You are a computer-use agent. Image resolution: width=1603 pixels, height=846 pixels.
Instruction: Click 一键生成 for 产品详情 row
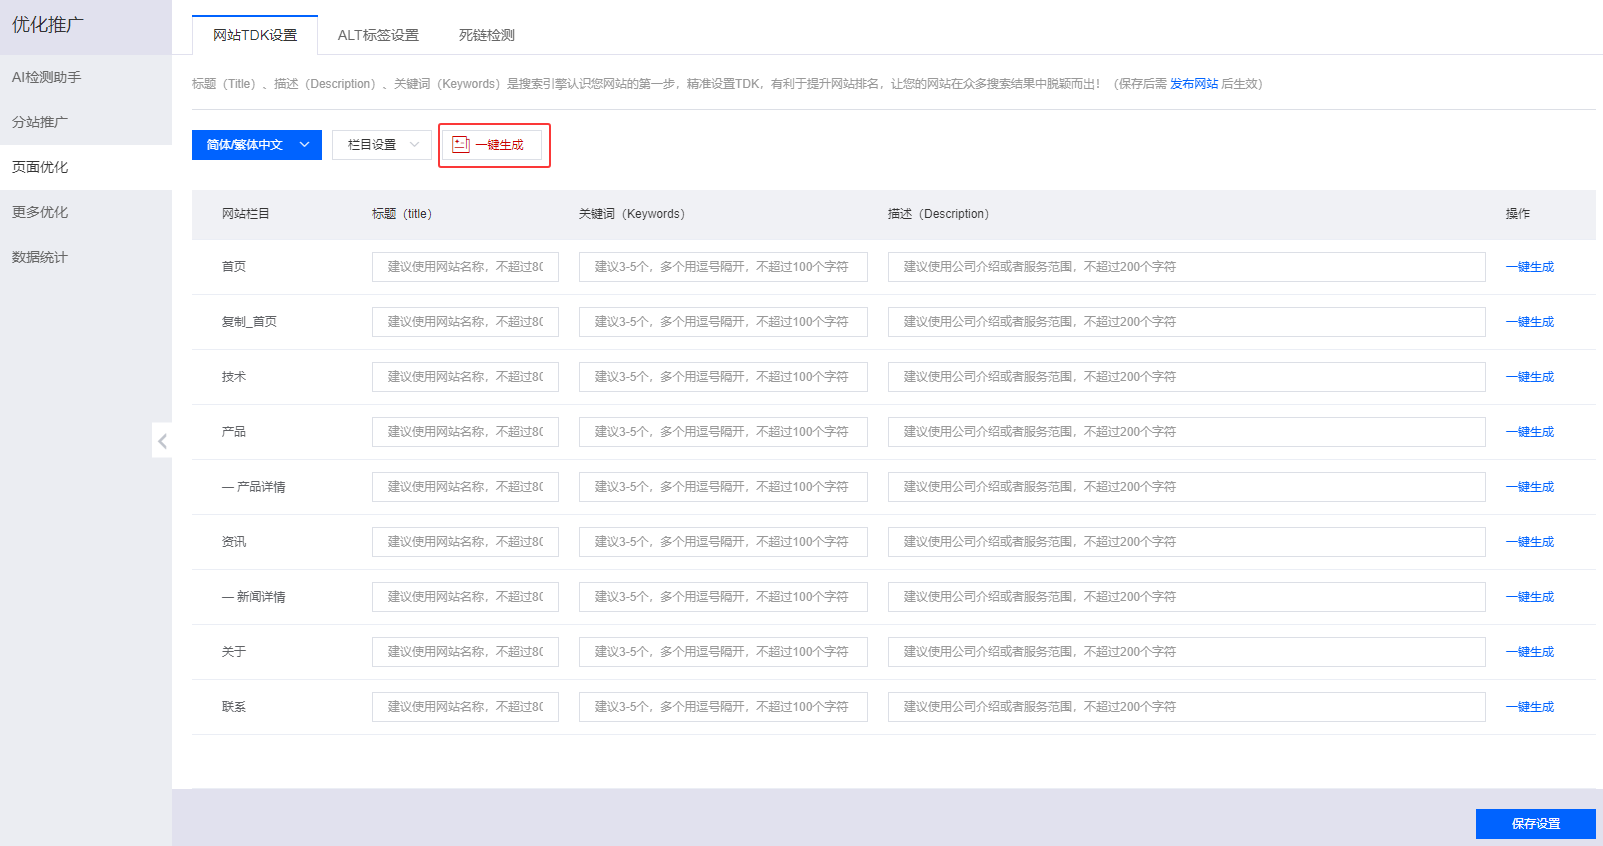pos(1530,487)
